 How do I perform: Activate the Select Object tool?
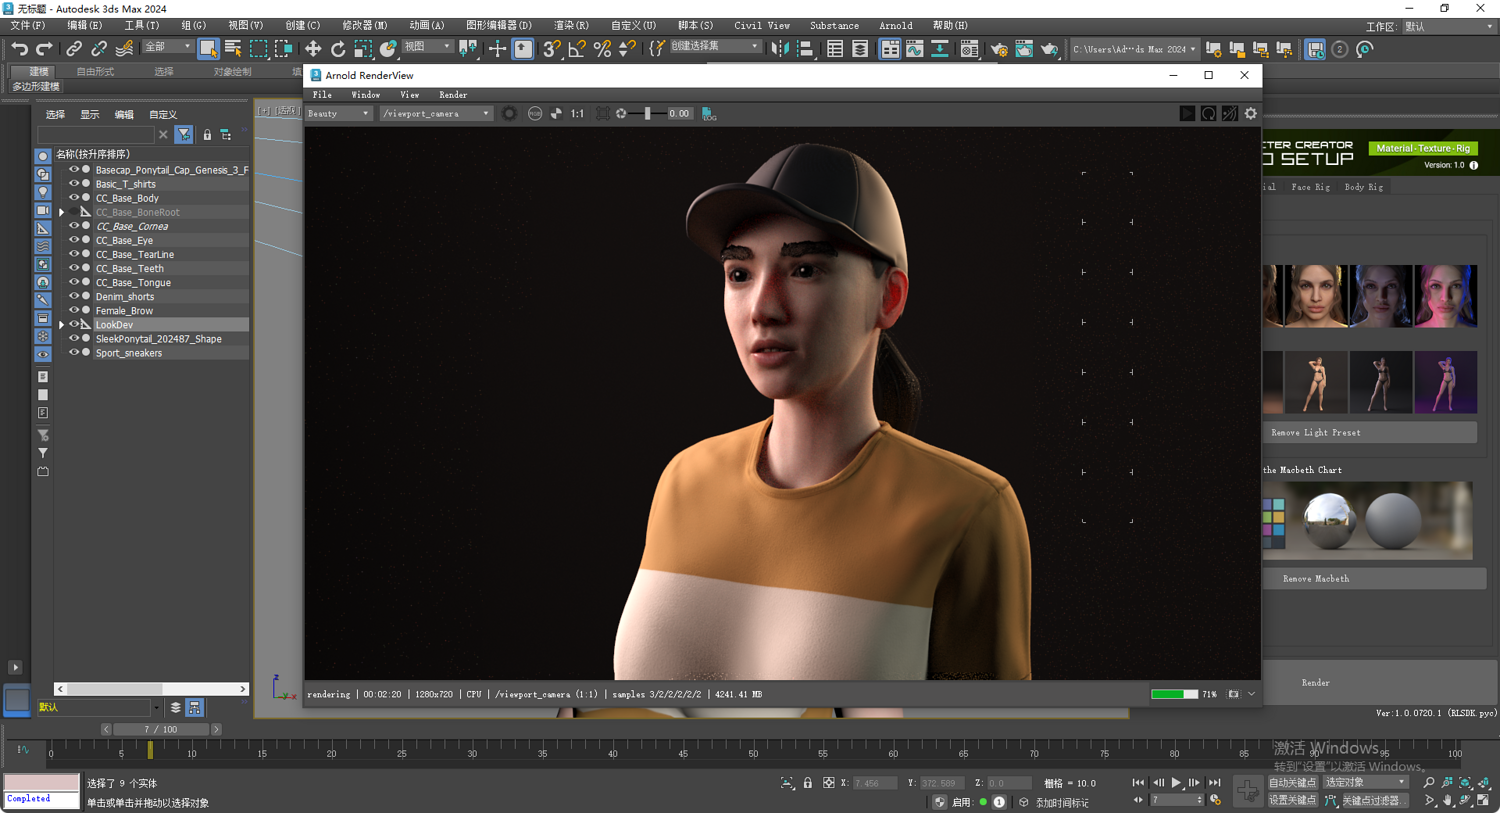pos(208,48)
